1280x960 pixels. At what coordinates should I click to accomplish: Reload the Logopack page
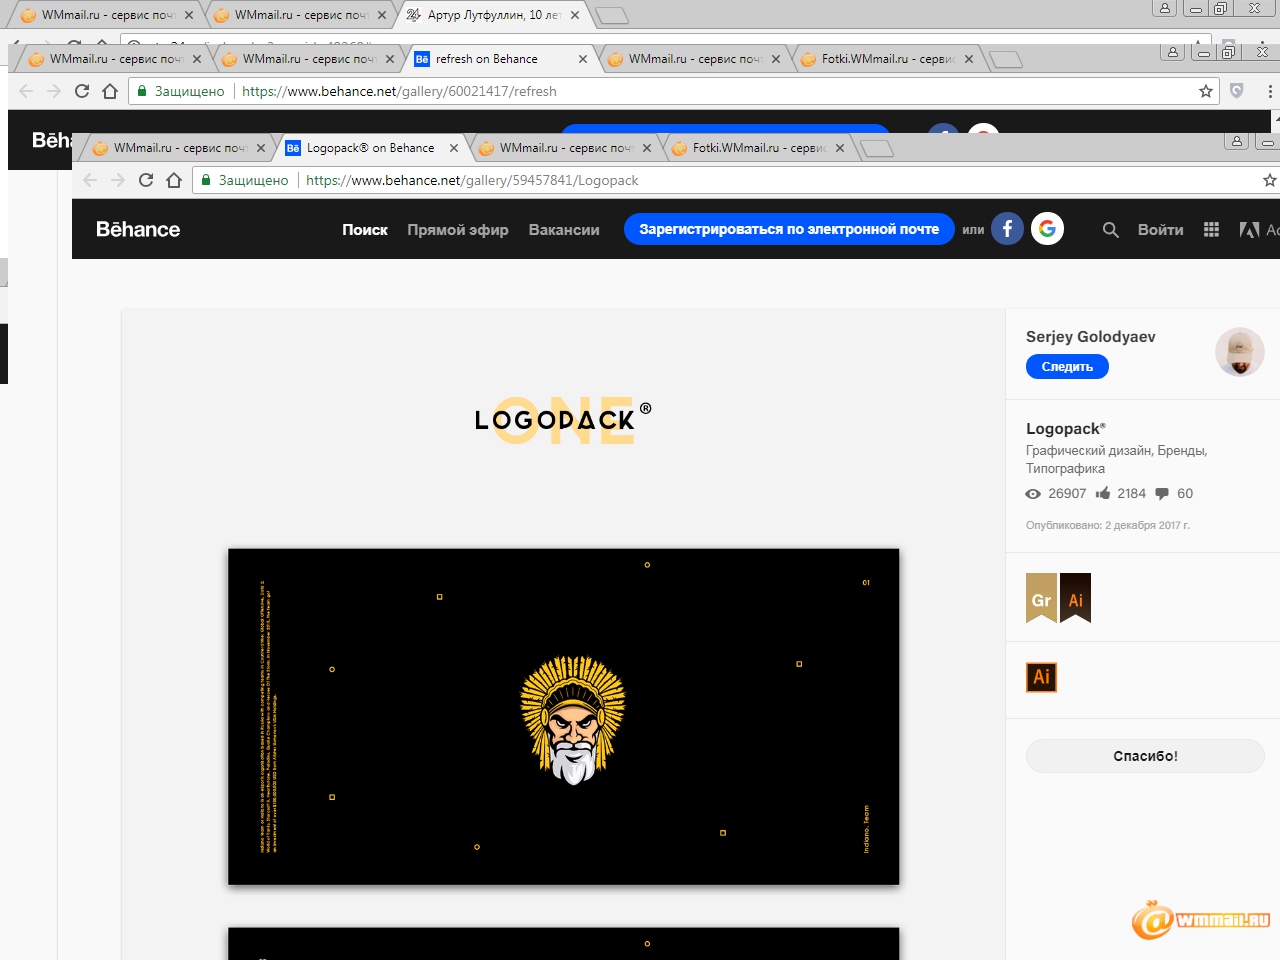coord(146,180)
